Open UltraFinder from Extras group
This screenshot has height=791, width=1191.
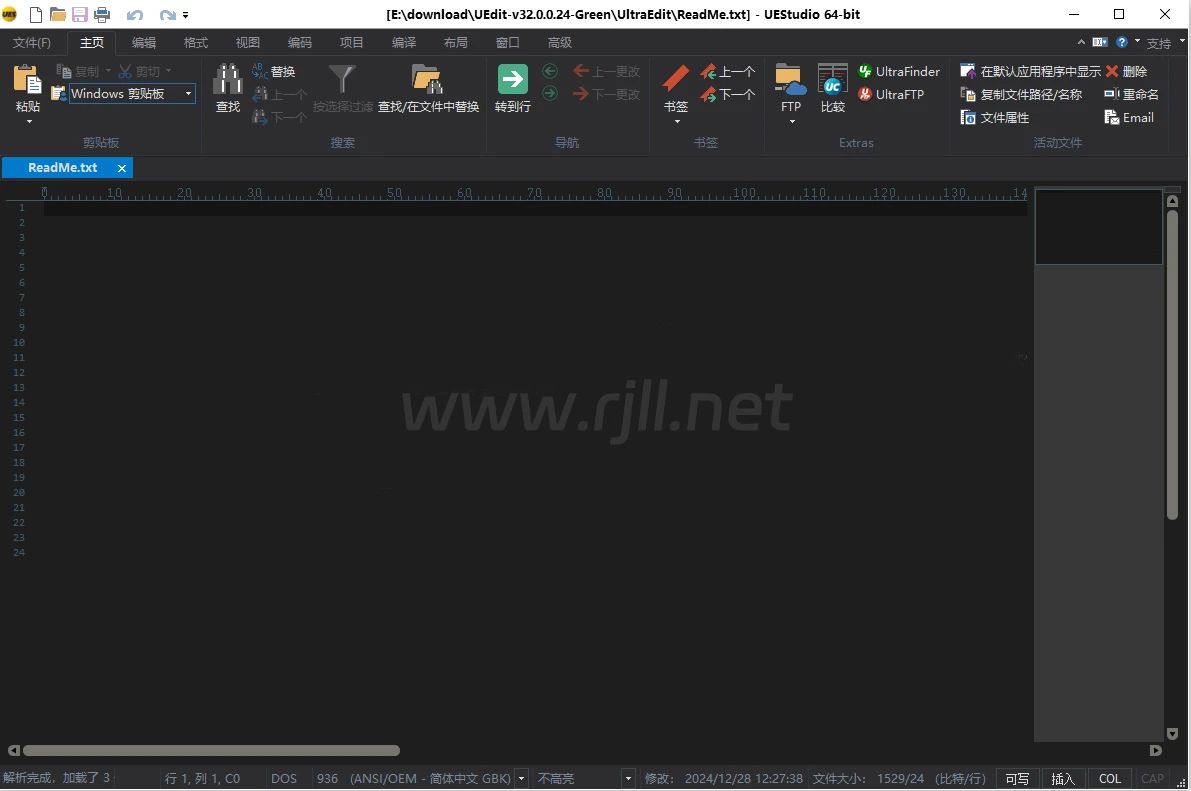click(898, 72)
